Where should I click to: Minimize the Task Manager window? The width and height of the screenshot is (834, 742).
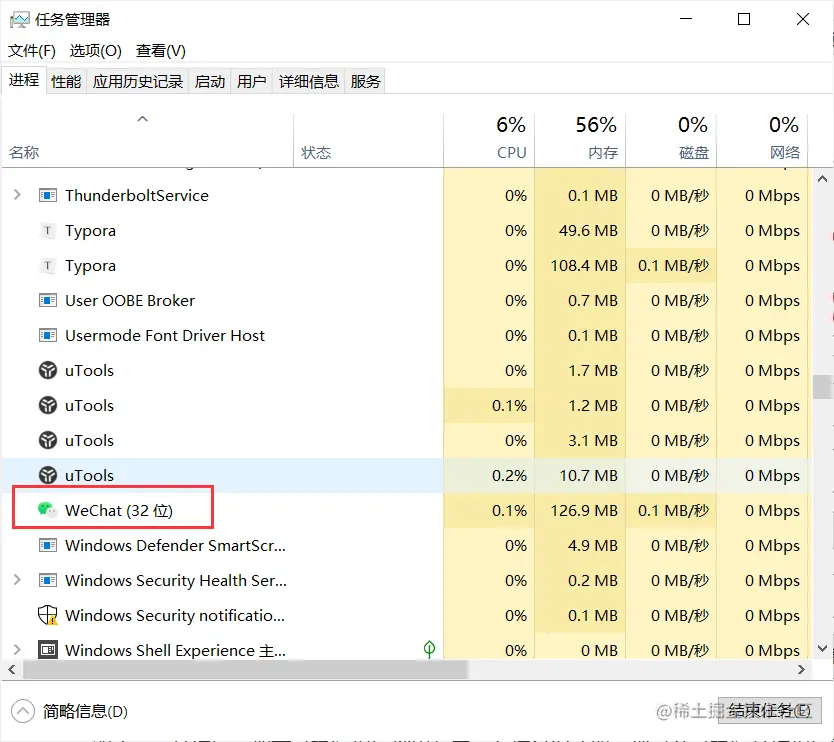click(x=686, y=19)
